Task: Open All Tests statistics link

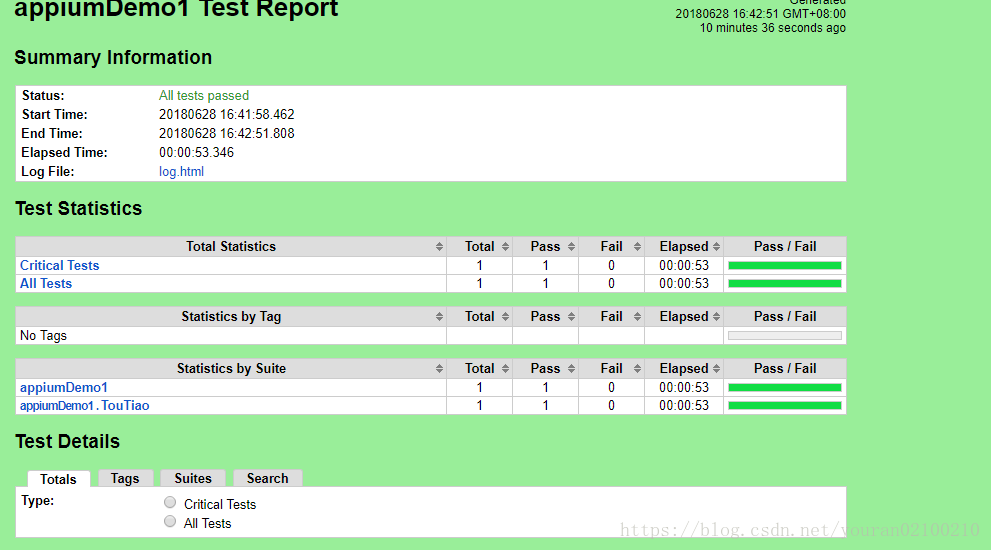Action: [46, 284]
